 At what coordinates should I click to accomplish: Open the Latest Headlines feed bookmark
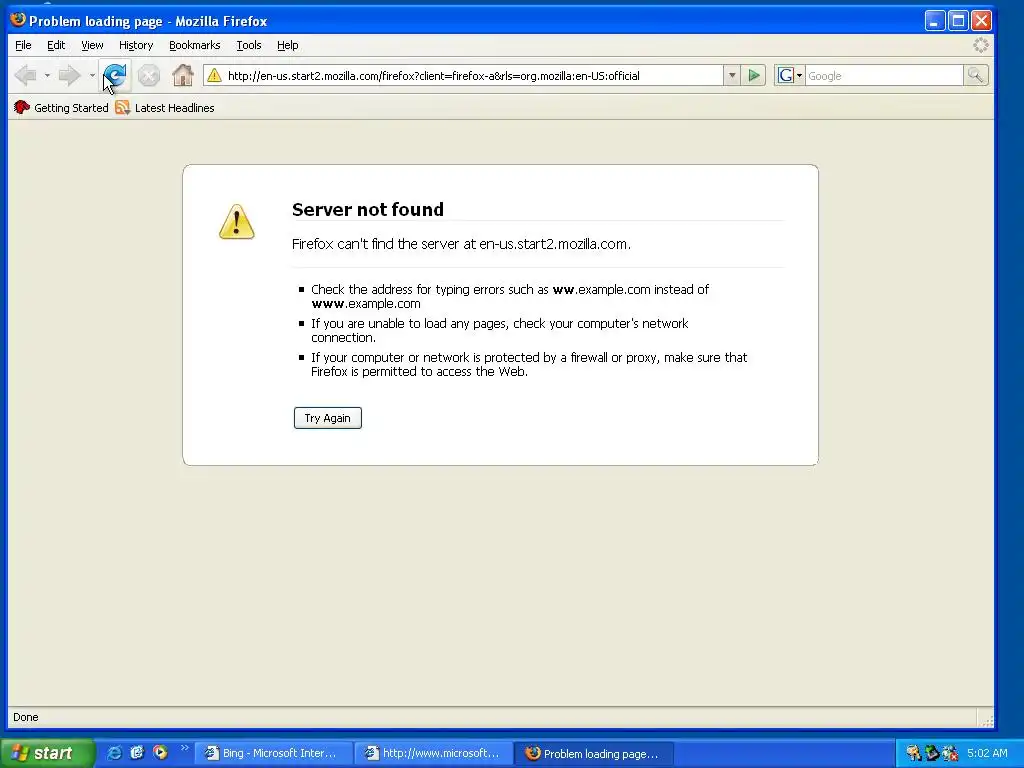[165, 108]
